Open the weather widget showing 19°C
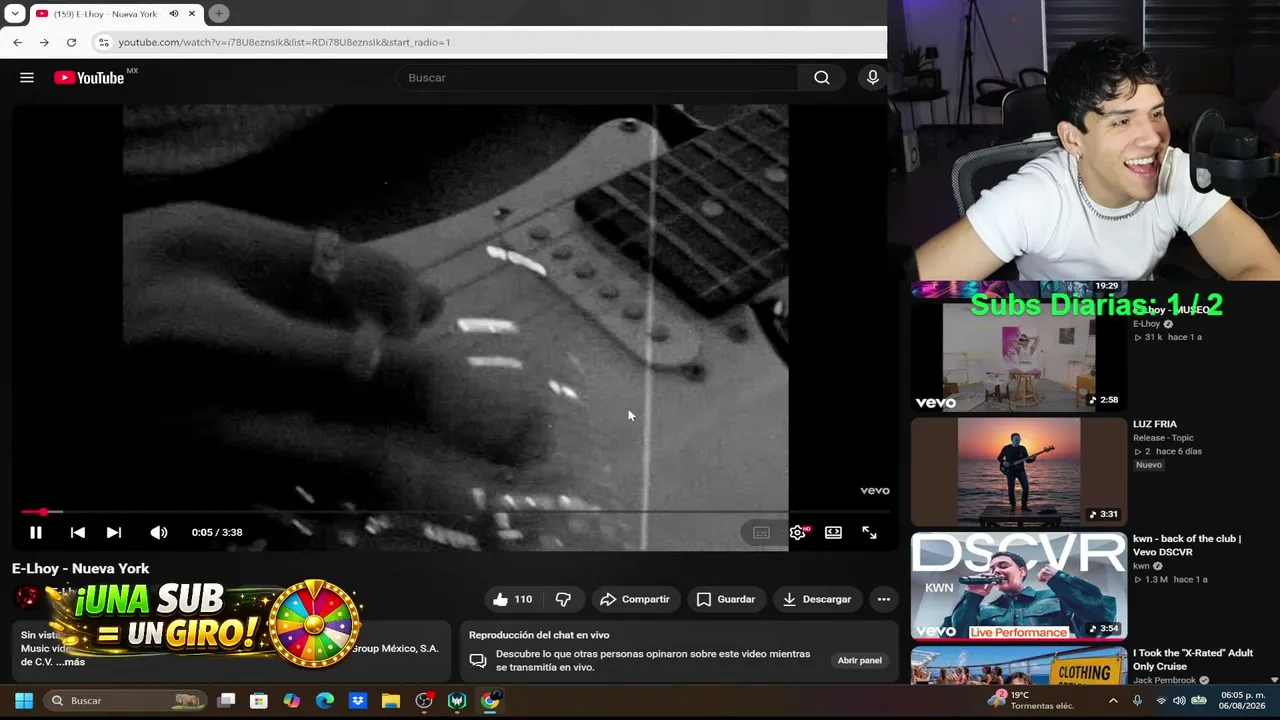The width and height of the screenshot is (1280, 720). tap(1031, 700)
